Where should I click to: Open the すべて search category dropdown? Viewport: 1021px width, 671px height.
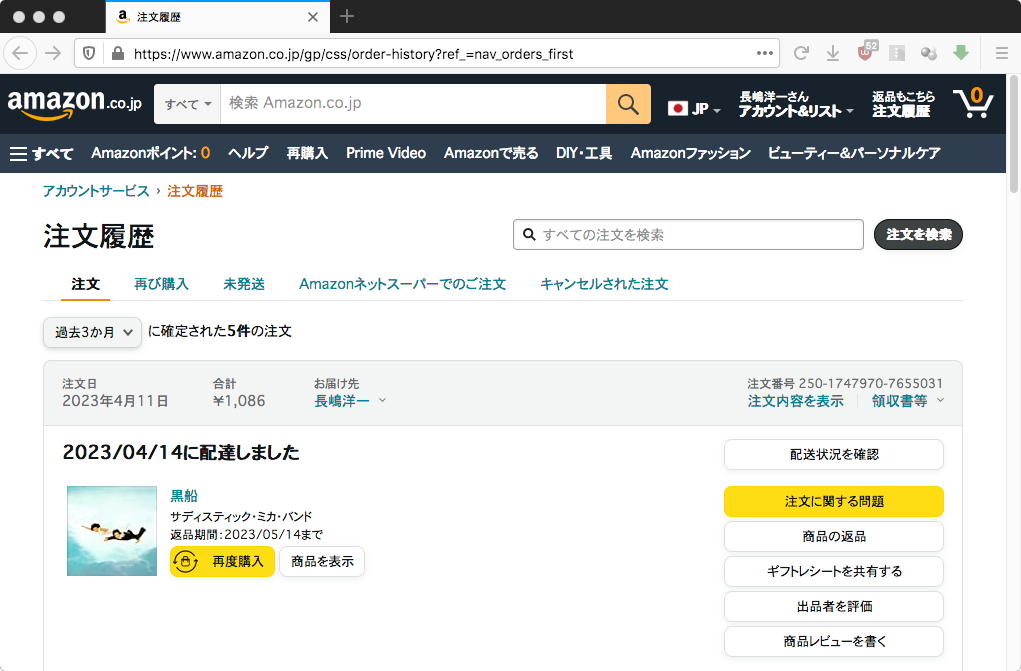click(188, 104)
